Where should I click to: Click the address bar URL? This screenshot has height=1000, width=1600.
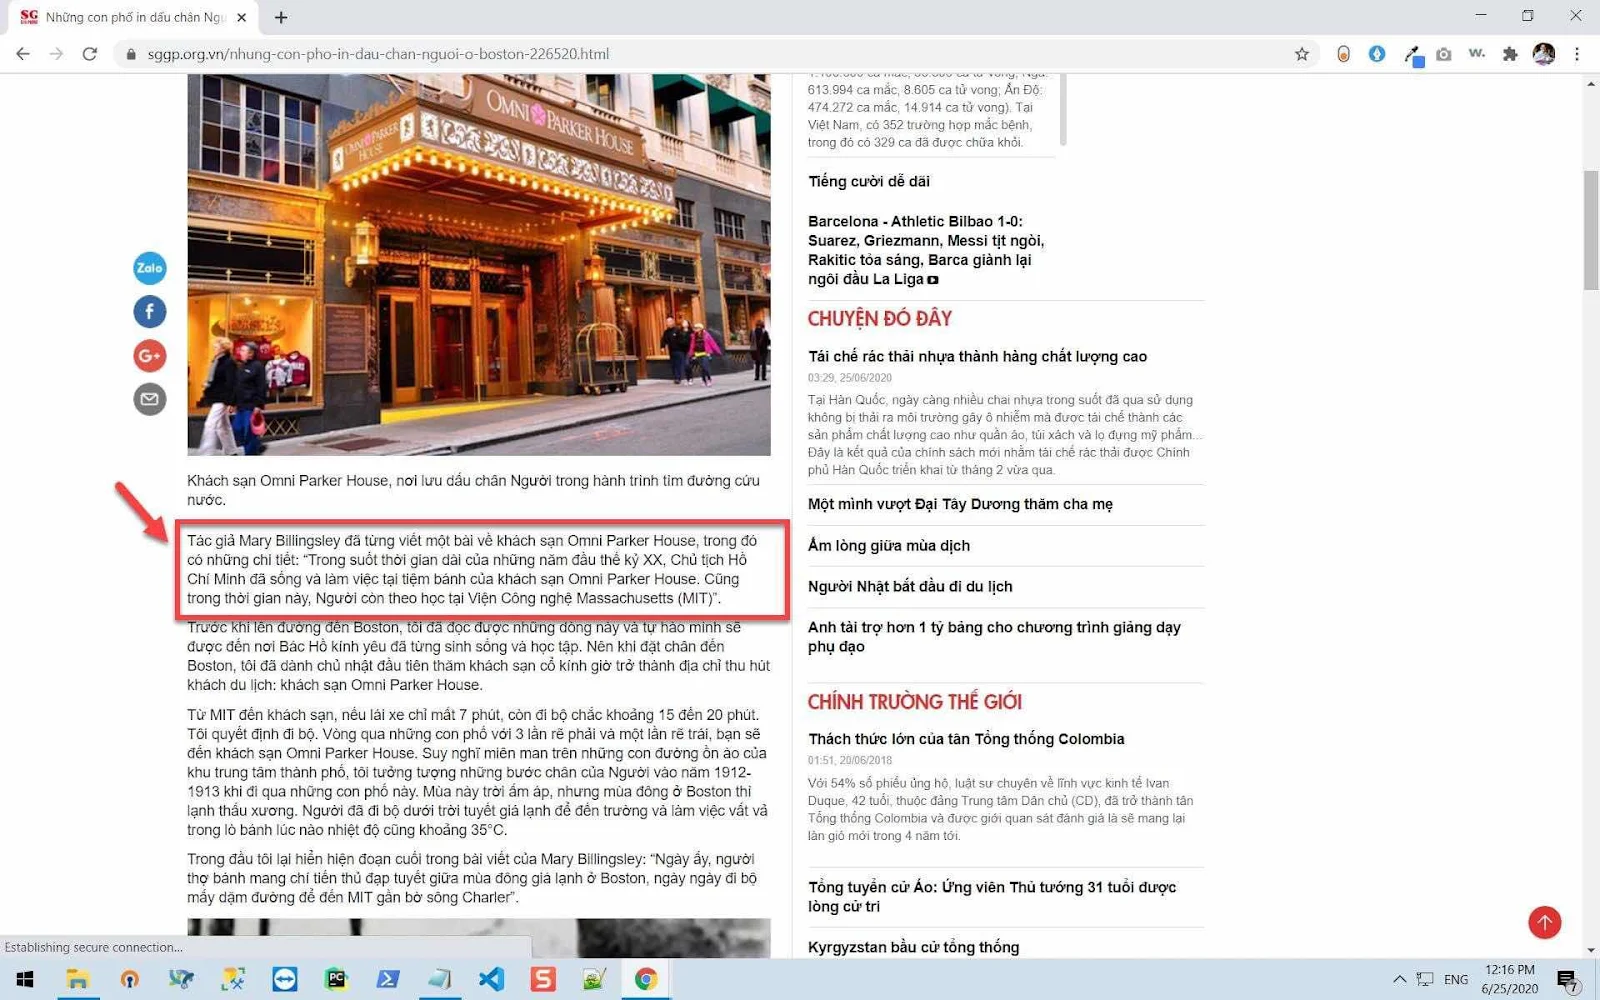pos(378,54)
